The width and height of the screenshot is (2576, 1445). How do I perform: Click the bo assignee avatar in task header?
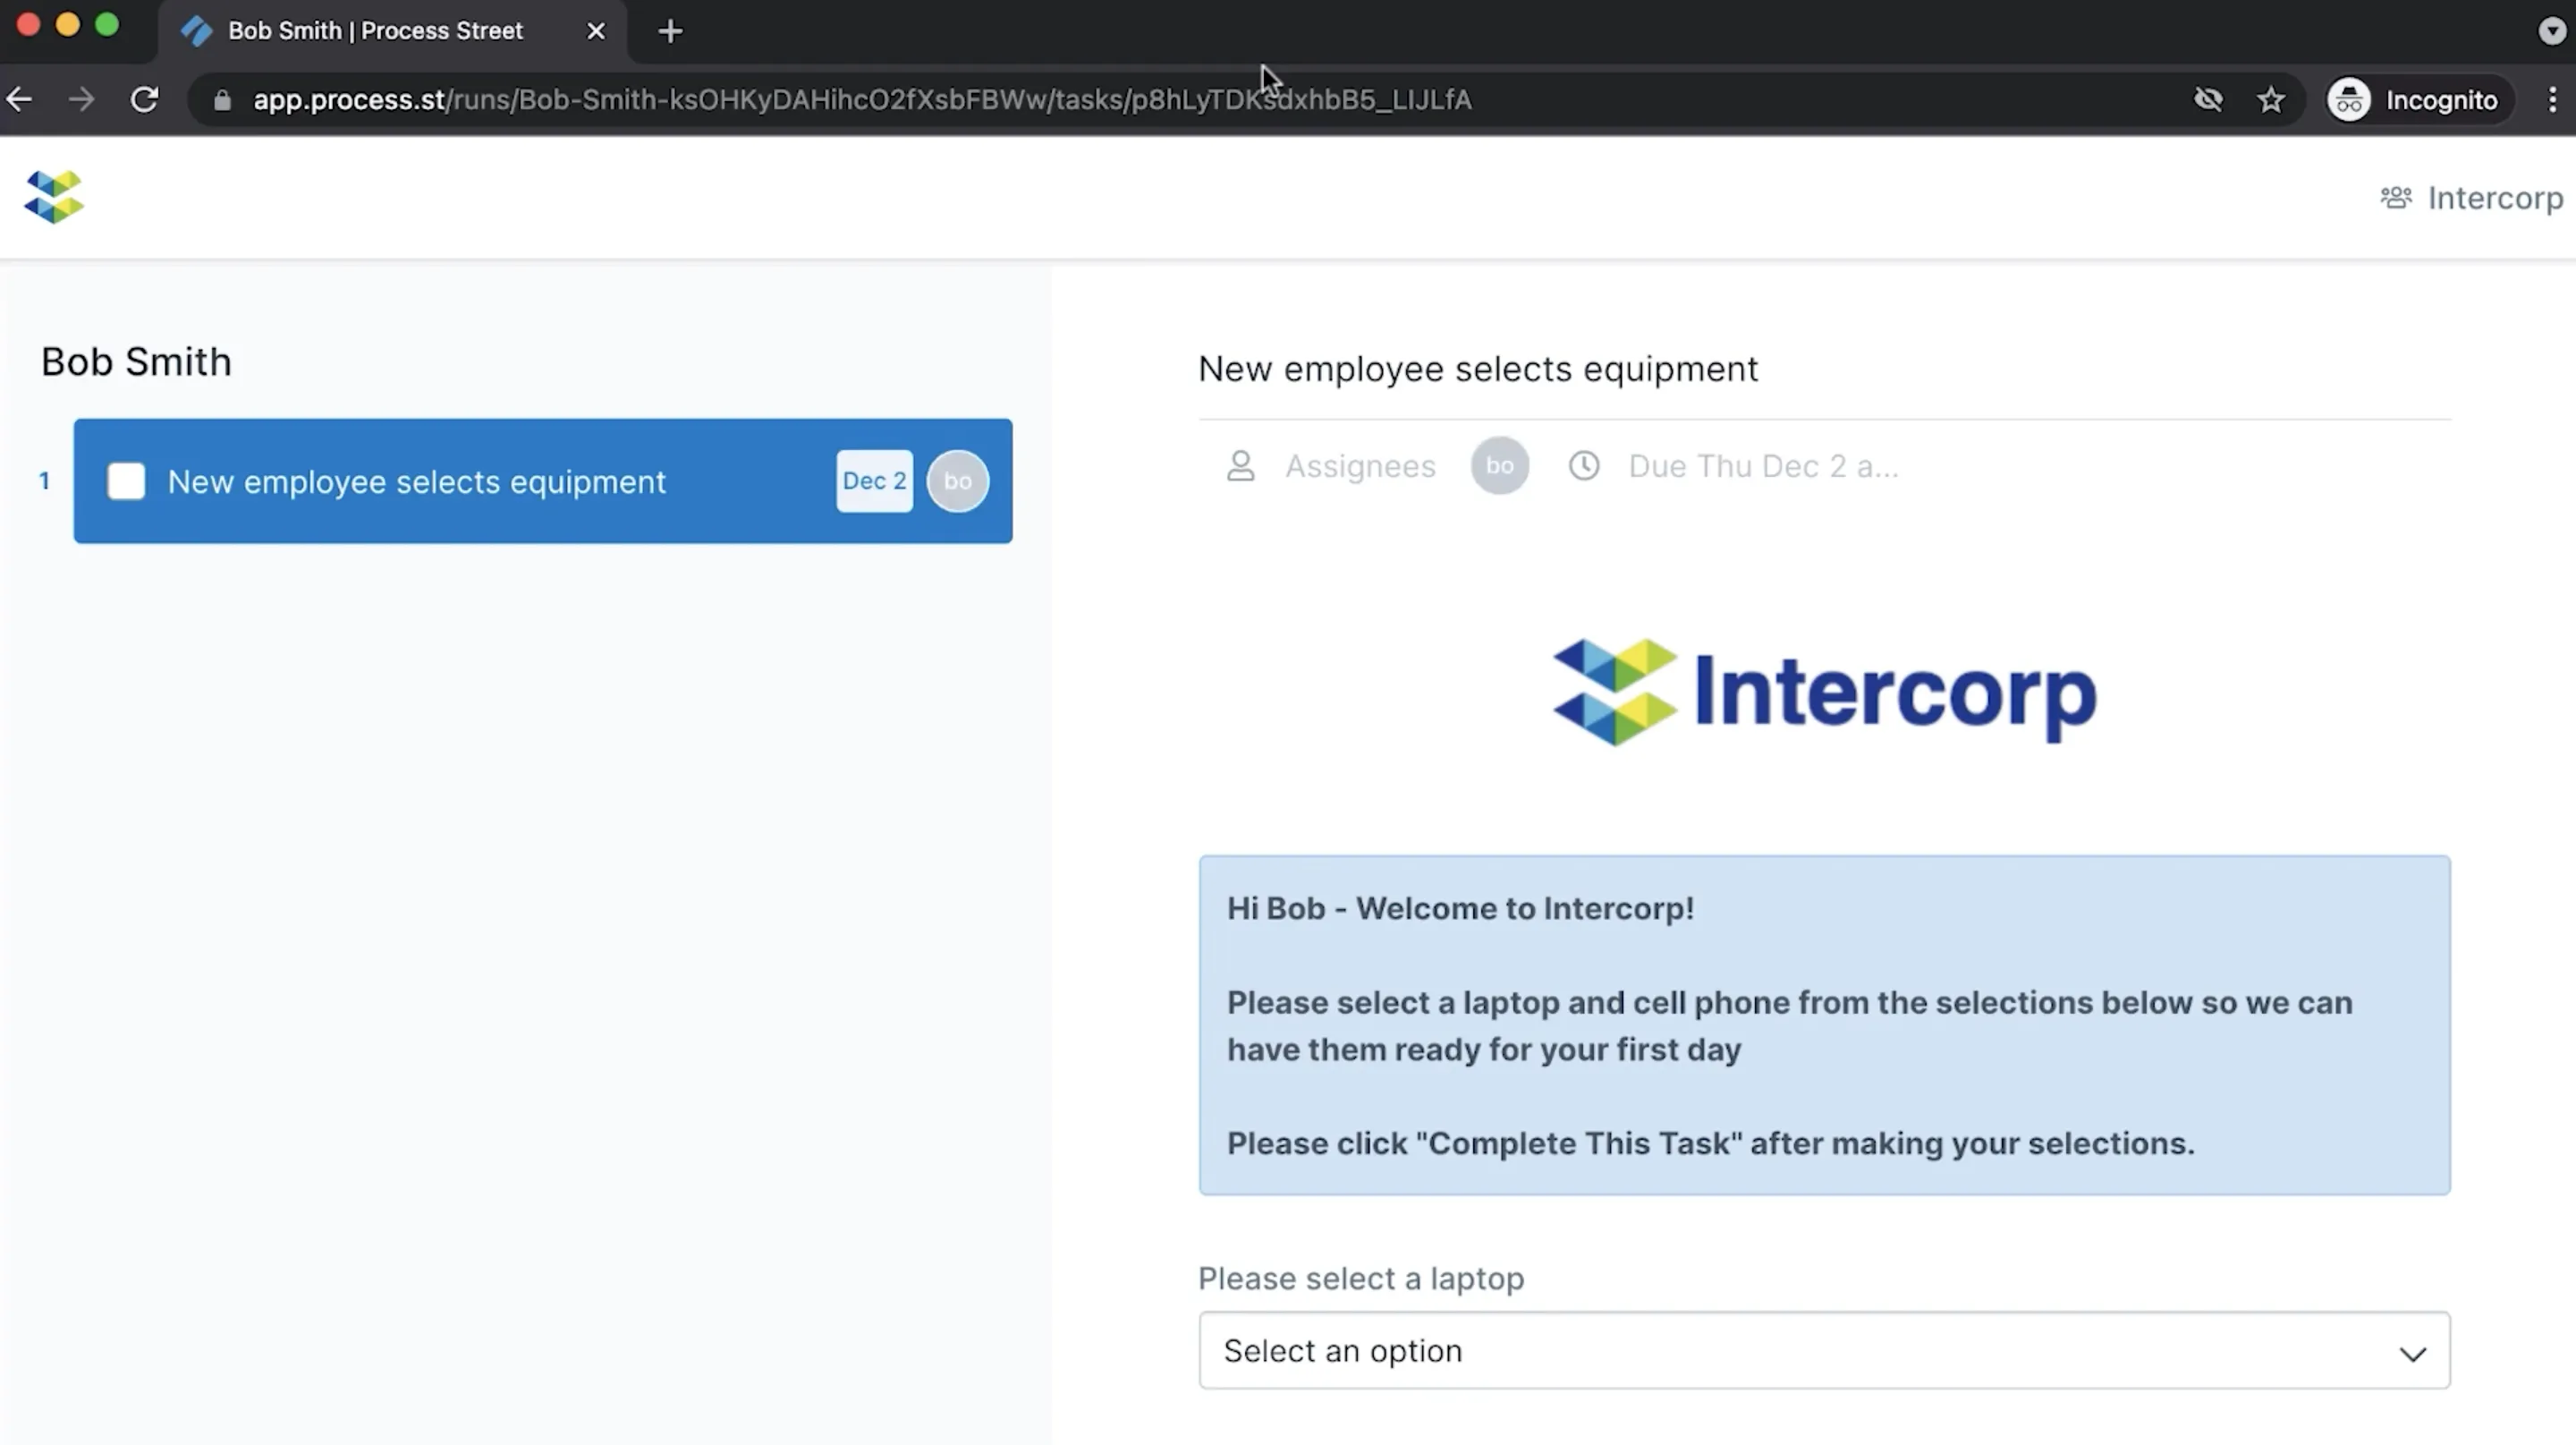[1499, 466]
